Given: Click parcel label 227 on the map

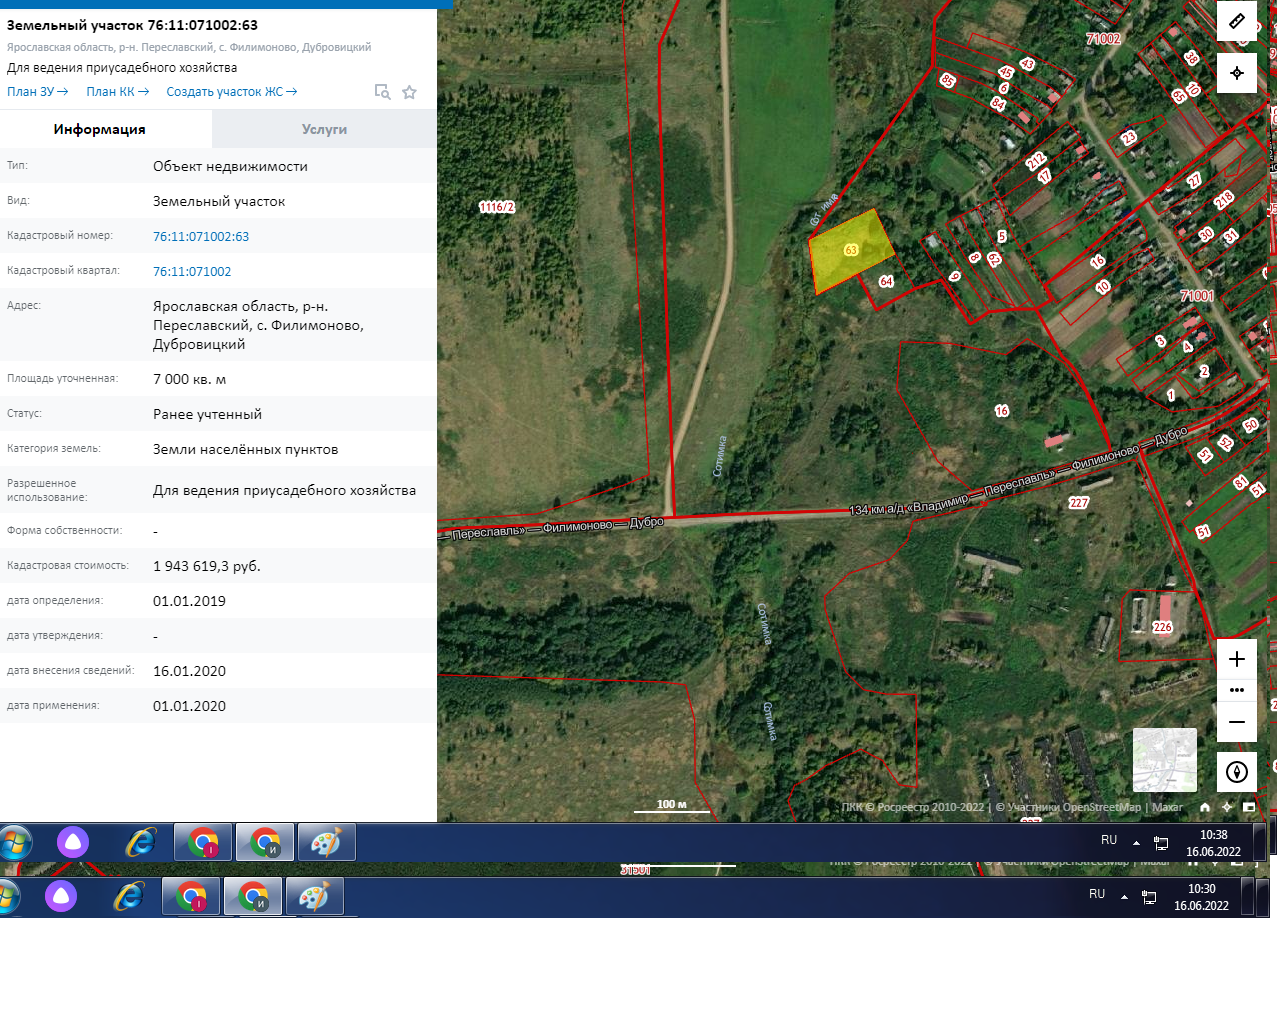Looking at the screenshot, I should click(x=1079, y=503).
